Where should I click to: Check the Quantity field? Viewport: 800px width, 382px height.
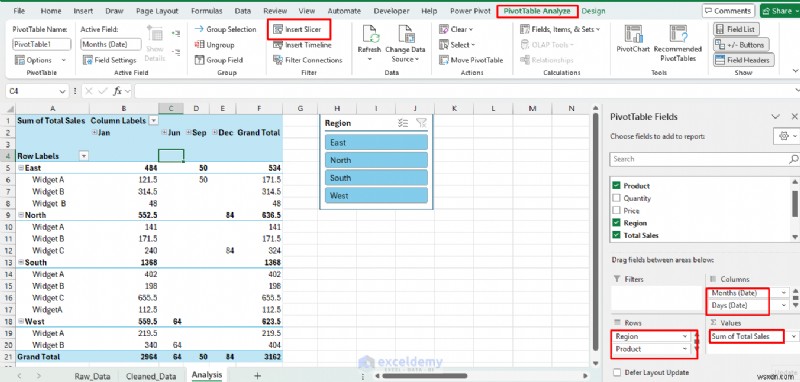pyautogui.click(x=616, y=198)
